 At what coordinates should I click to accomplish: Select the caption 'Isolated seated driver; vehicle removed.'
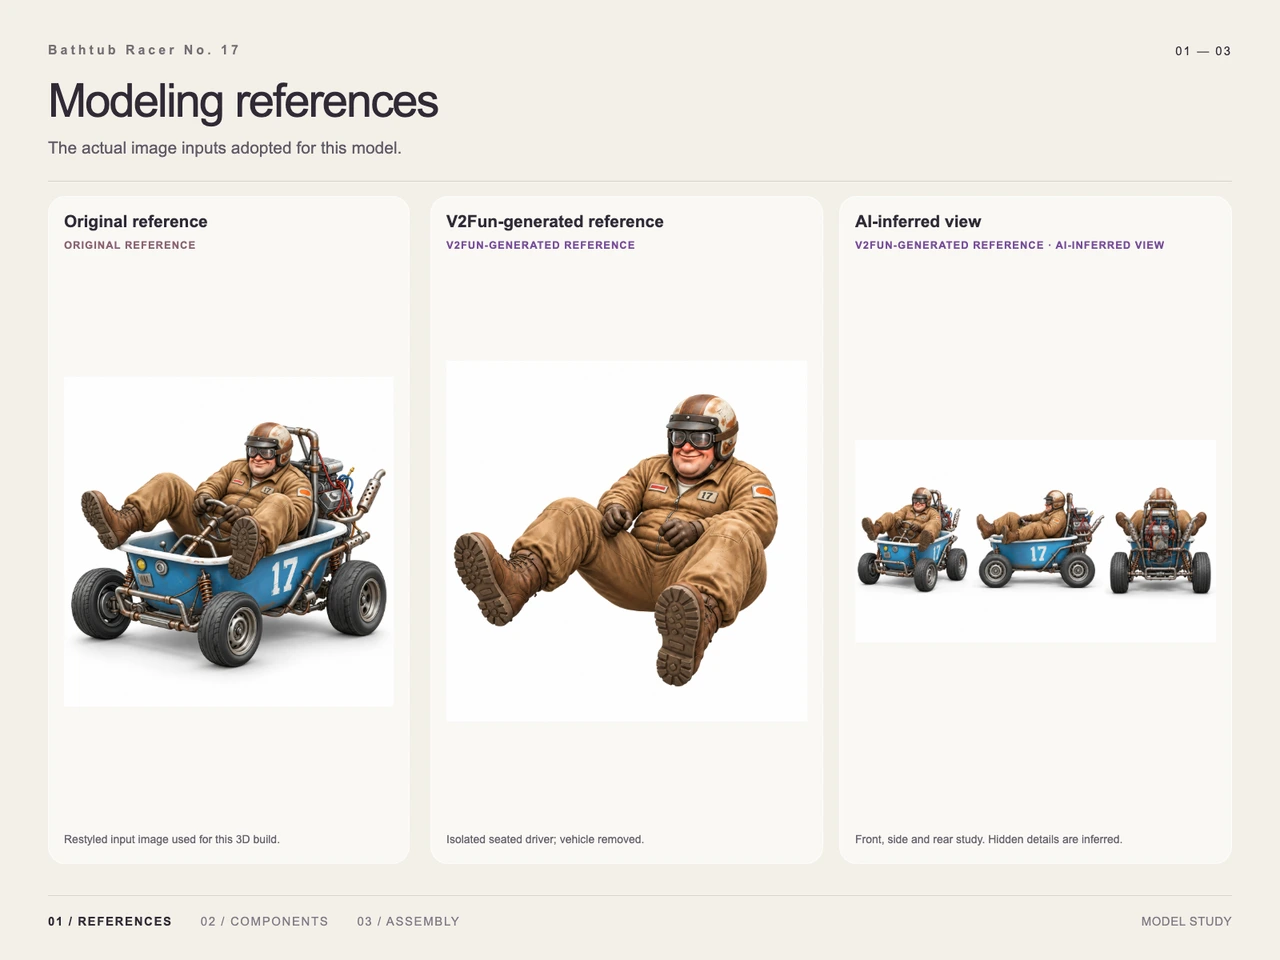pos(545,839)
